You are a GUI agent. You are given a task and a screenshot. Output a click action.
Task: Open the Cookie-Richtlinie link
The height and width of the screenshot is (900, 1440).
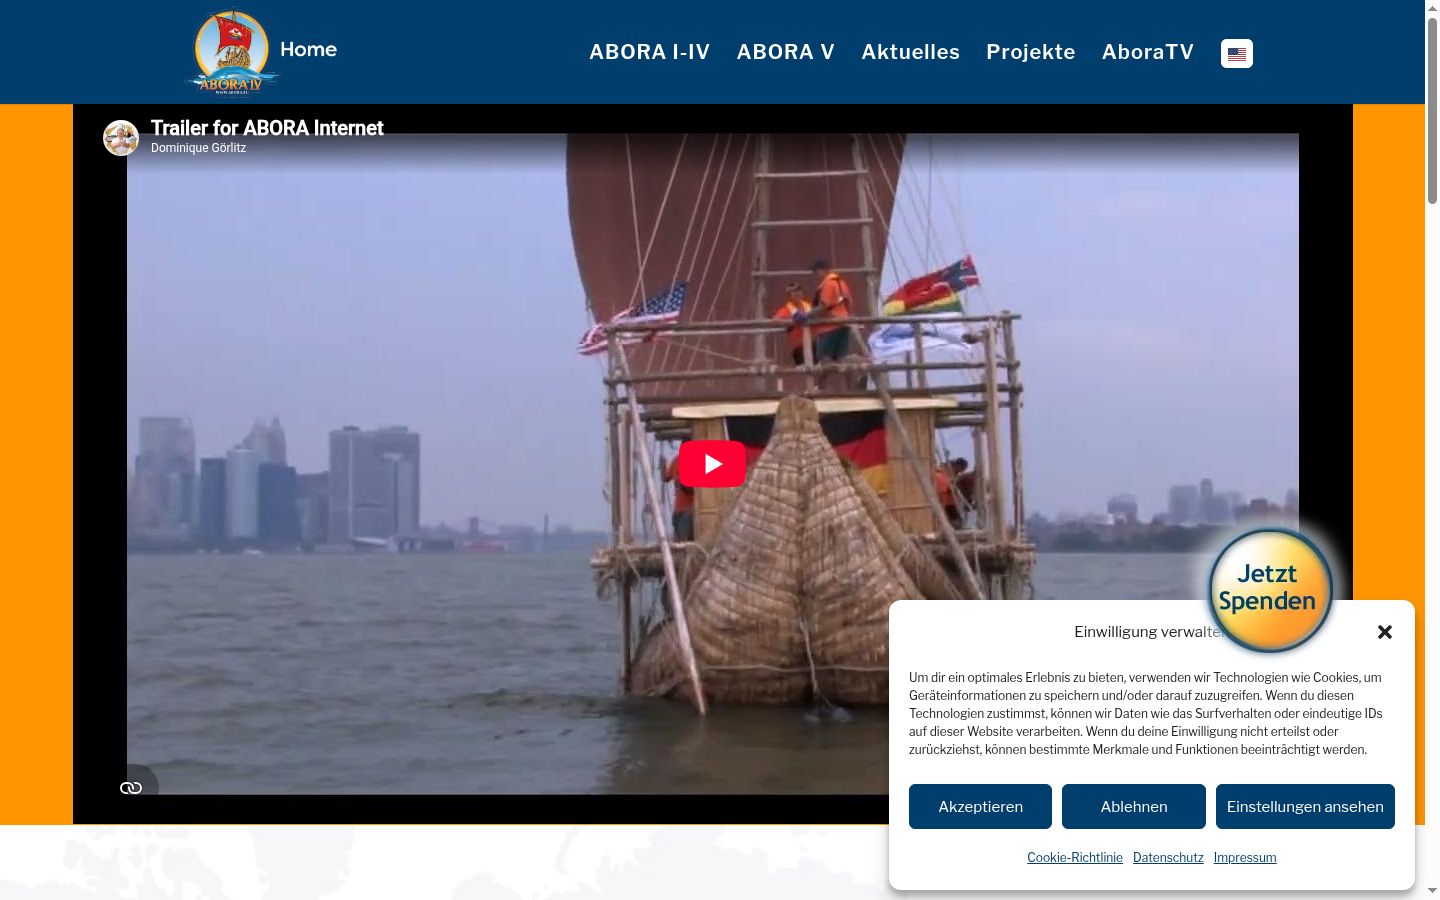coord(1075,858)
